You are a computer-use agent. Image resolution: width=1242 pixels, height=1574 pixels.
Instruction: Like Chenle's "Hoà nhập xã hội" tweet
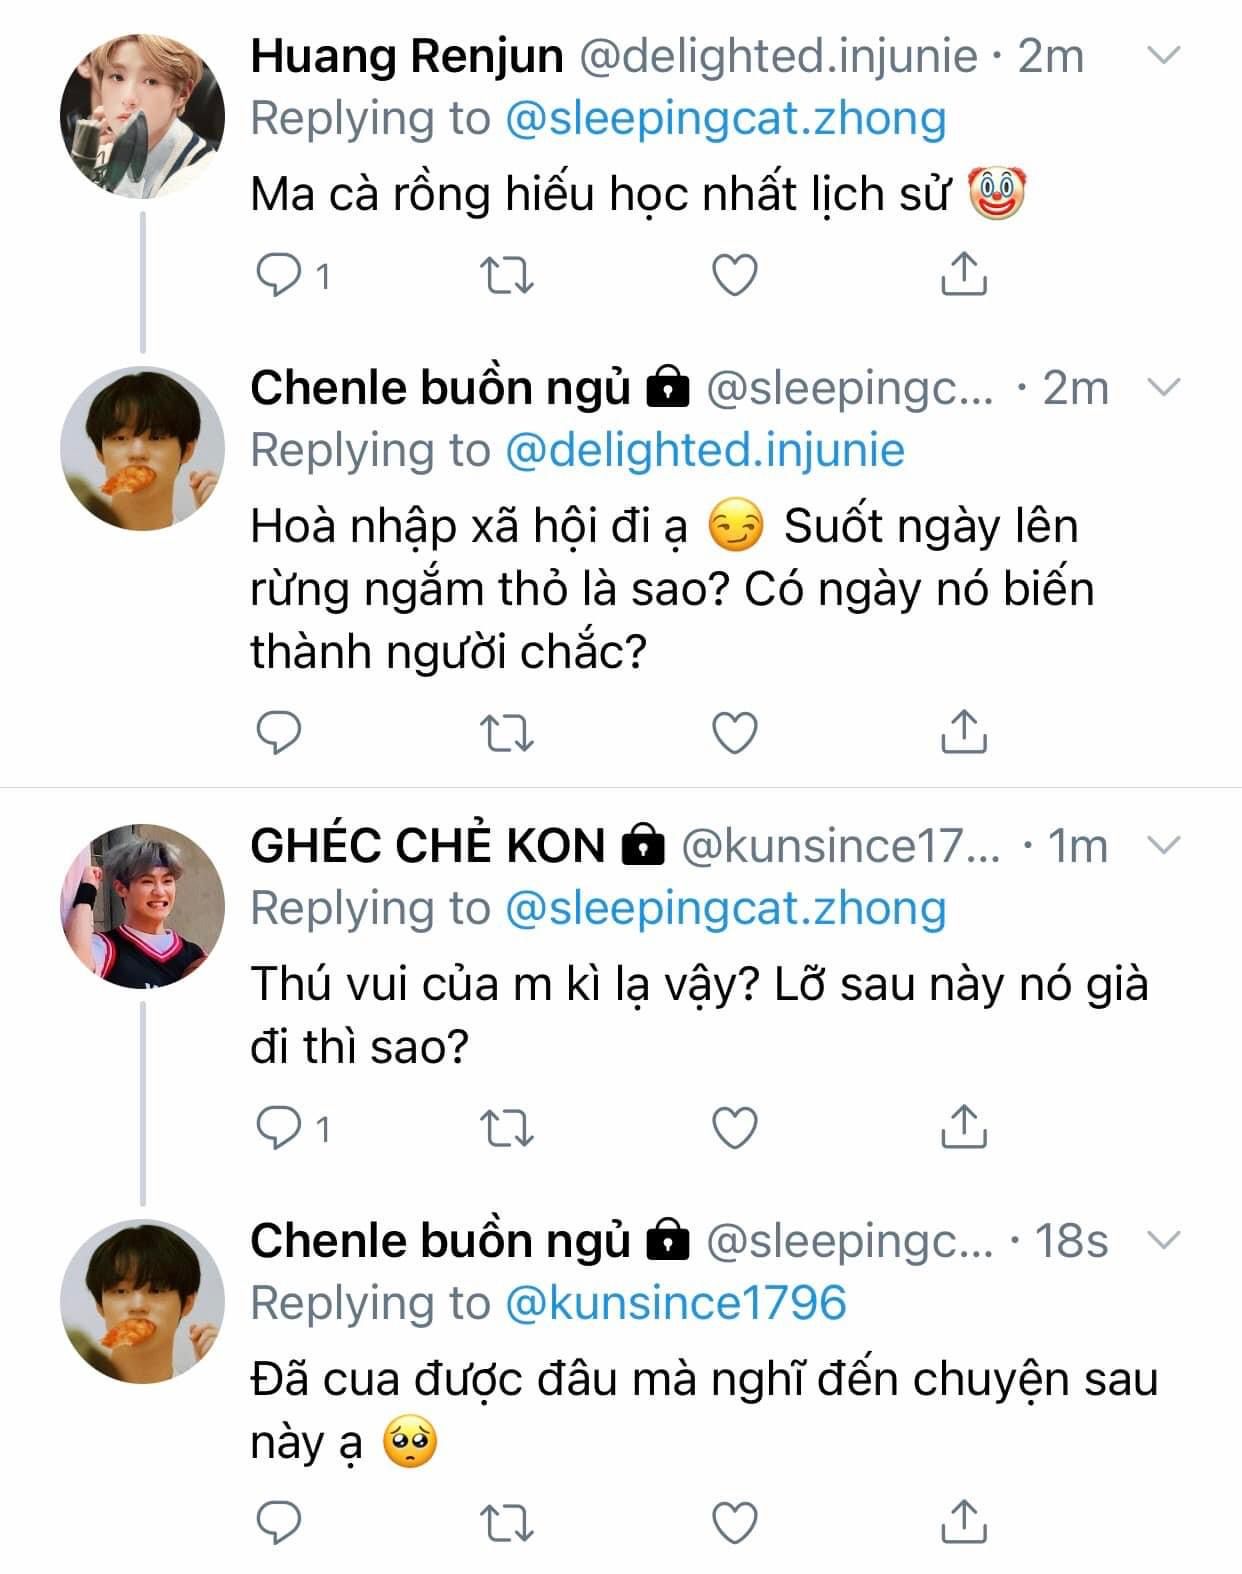pos(734,734)
